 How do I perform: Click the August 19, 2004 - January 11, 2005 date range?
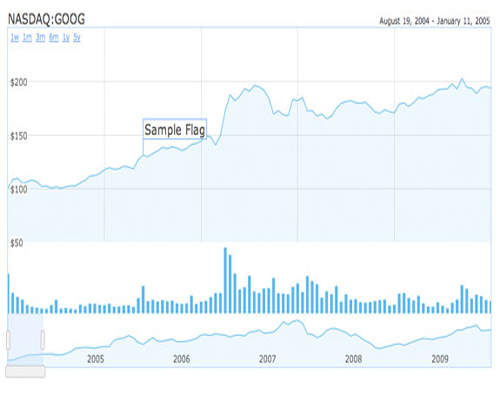435,21
